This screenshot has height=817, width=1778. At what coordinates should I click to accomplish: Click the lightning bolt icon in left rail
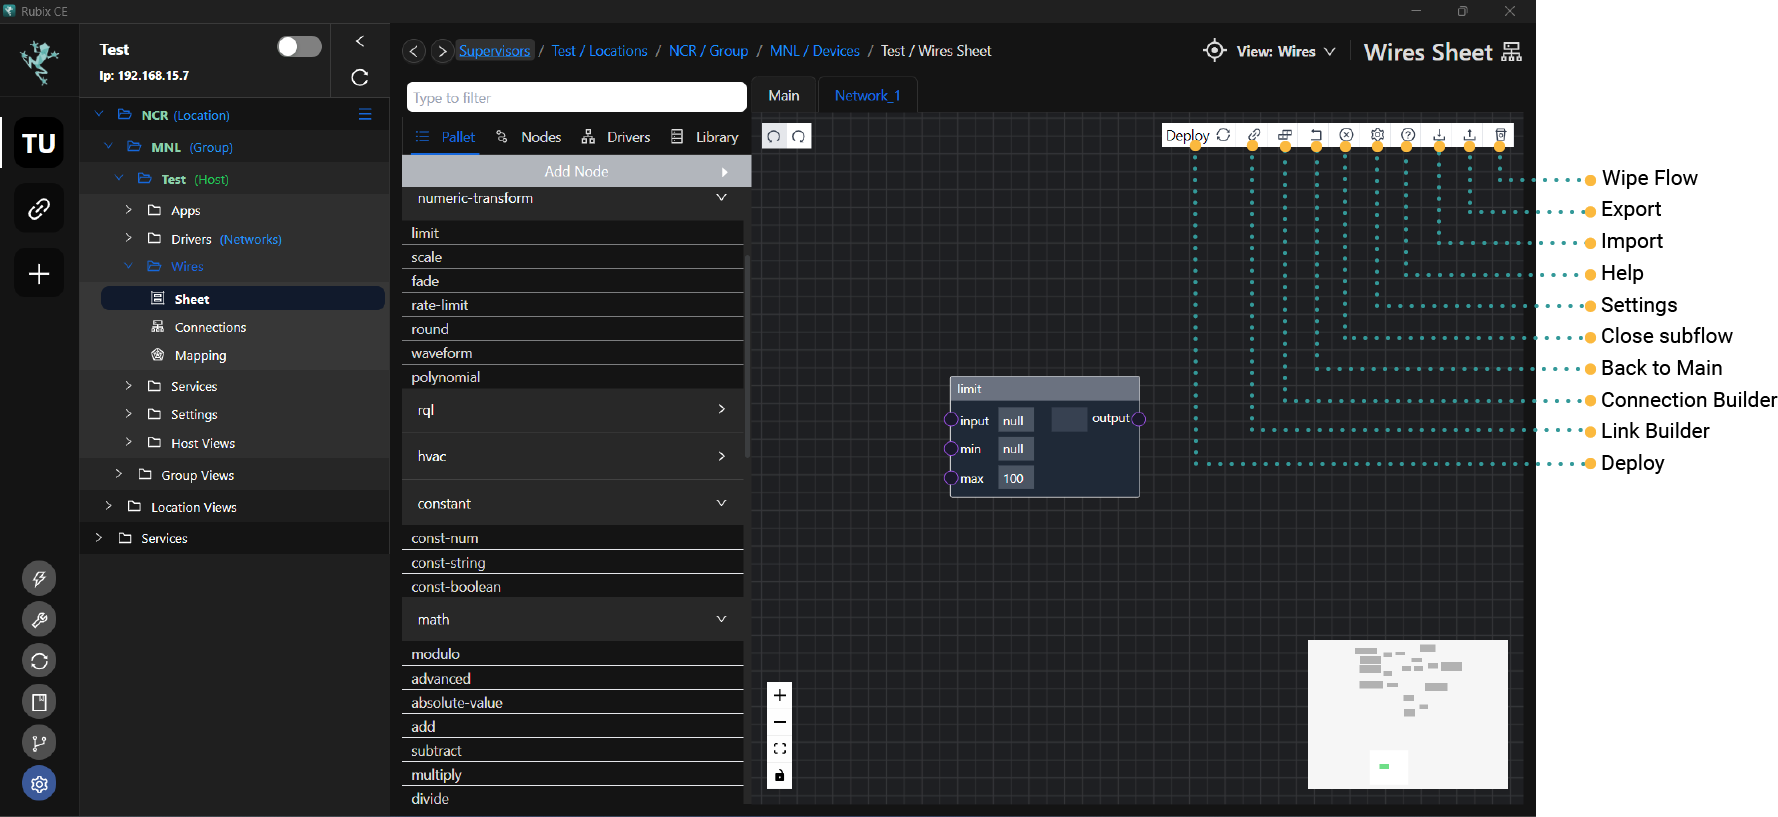pos(39,578)
